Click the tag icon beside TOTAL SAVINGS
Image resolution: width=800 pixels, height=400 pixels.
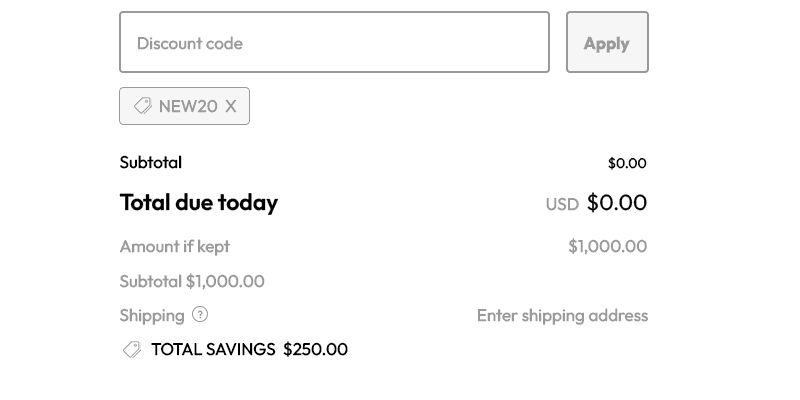coord(131,349)
